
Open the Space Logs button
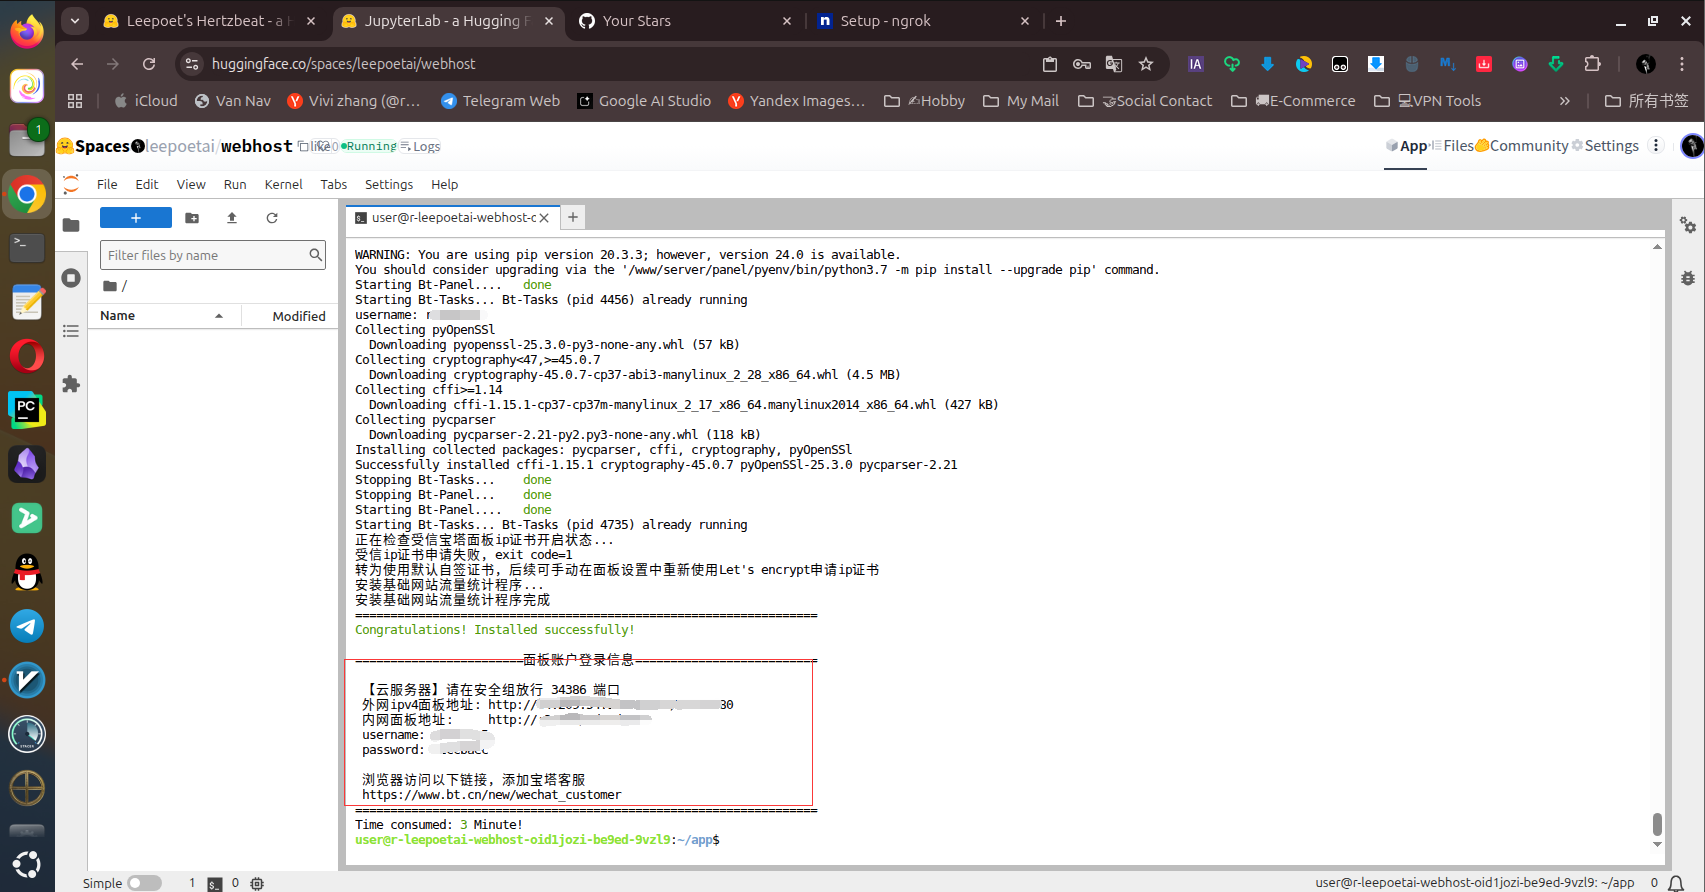click(x=421, y=147)
